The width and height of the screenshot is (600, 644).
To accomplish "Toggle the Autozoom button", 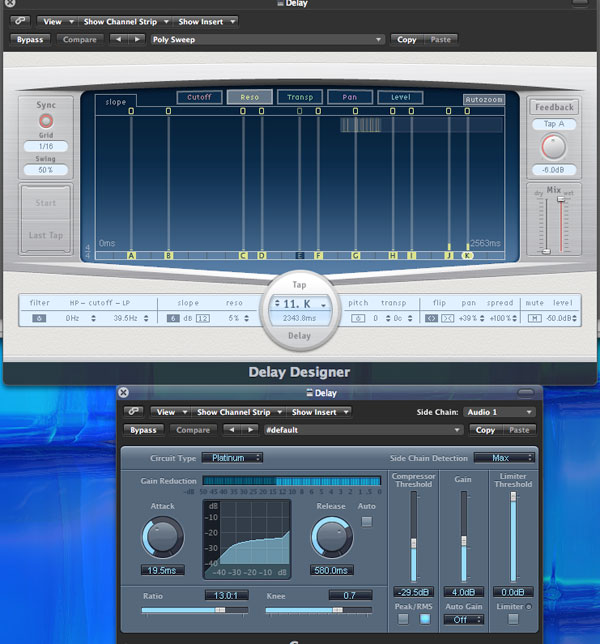I will point(484,99).
